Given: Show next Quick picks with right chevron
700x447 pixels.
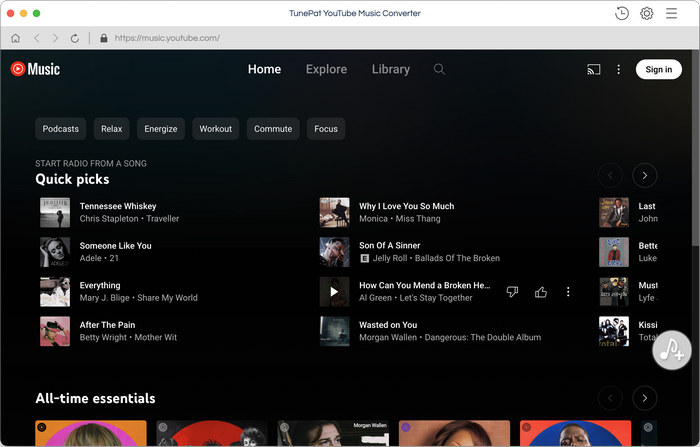Looking at the screenshot, I should click(x=645, y=175).
